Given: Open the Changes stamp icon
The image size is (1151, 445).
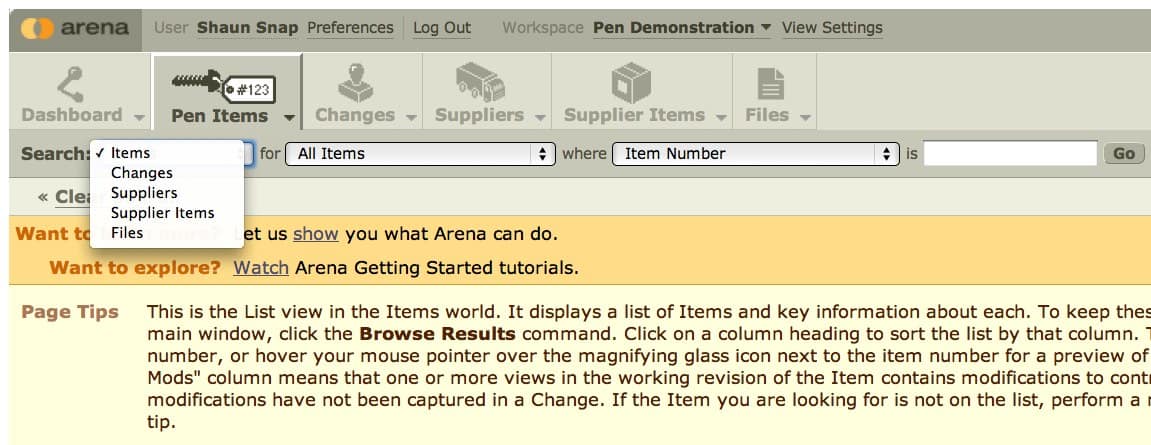Looking at the screenshot, I should pos(356,82).
